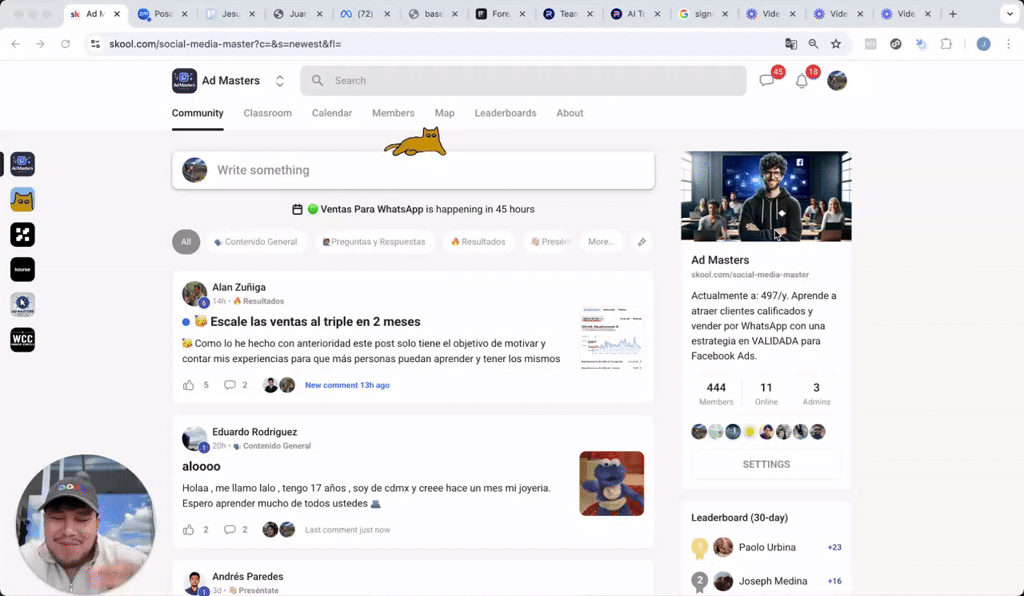Open the Leaderboards tab

pyautogui.click(x=505, y=113)
